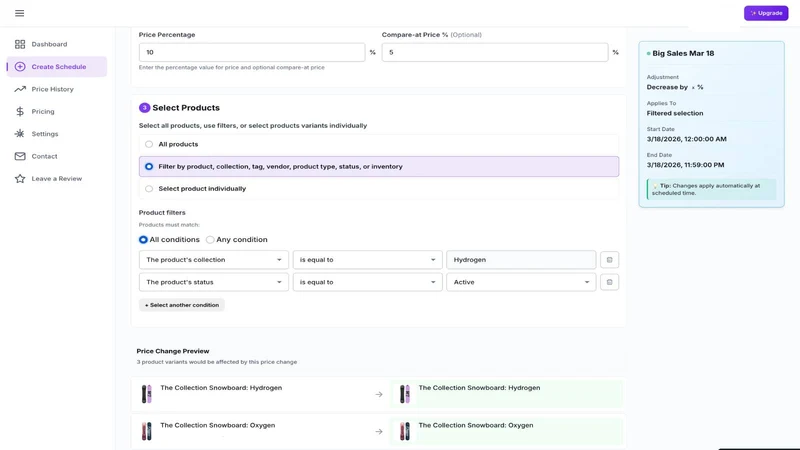Open operator dropdown in status row
Viewport: 800px width, 450px height.
(367, 282)
